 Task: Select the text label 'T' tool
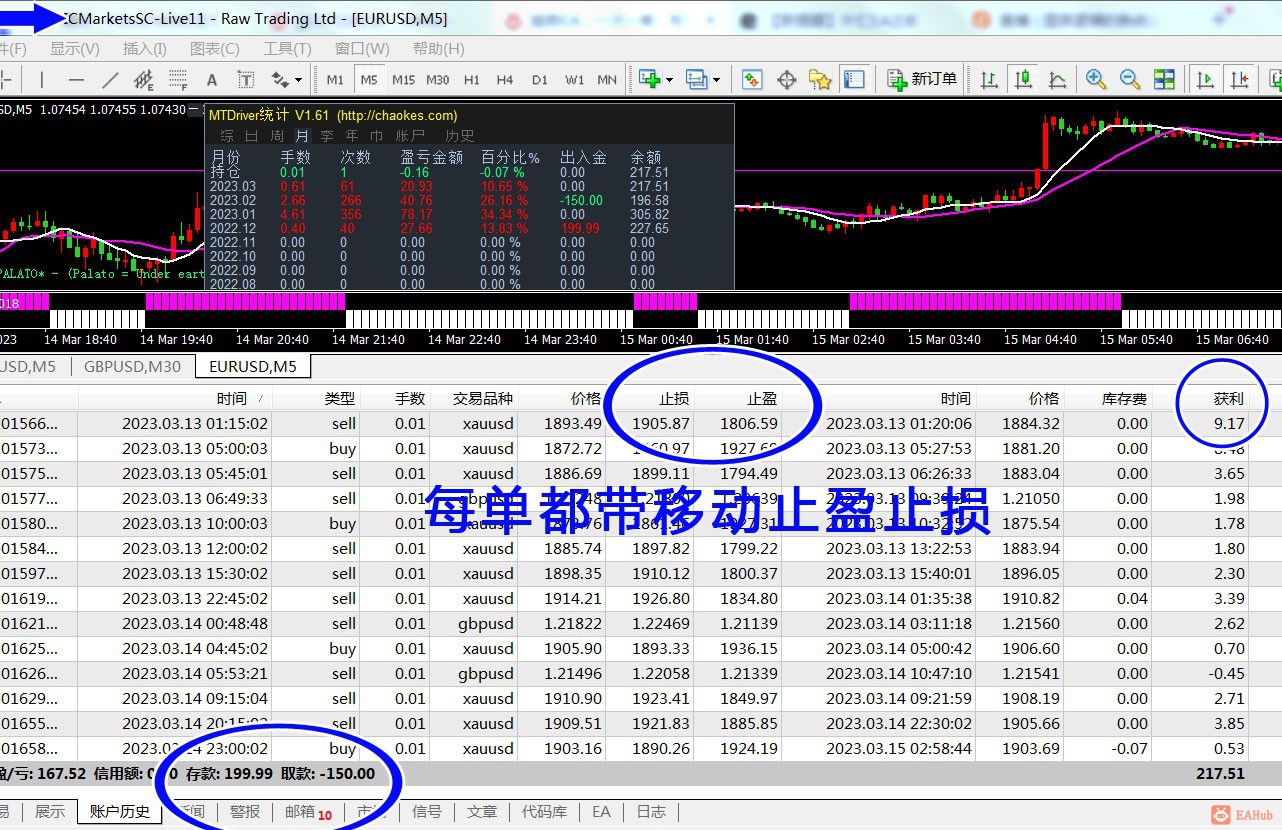point(246,80)
